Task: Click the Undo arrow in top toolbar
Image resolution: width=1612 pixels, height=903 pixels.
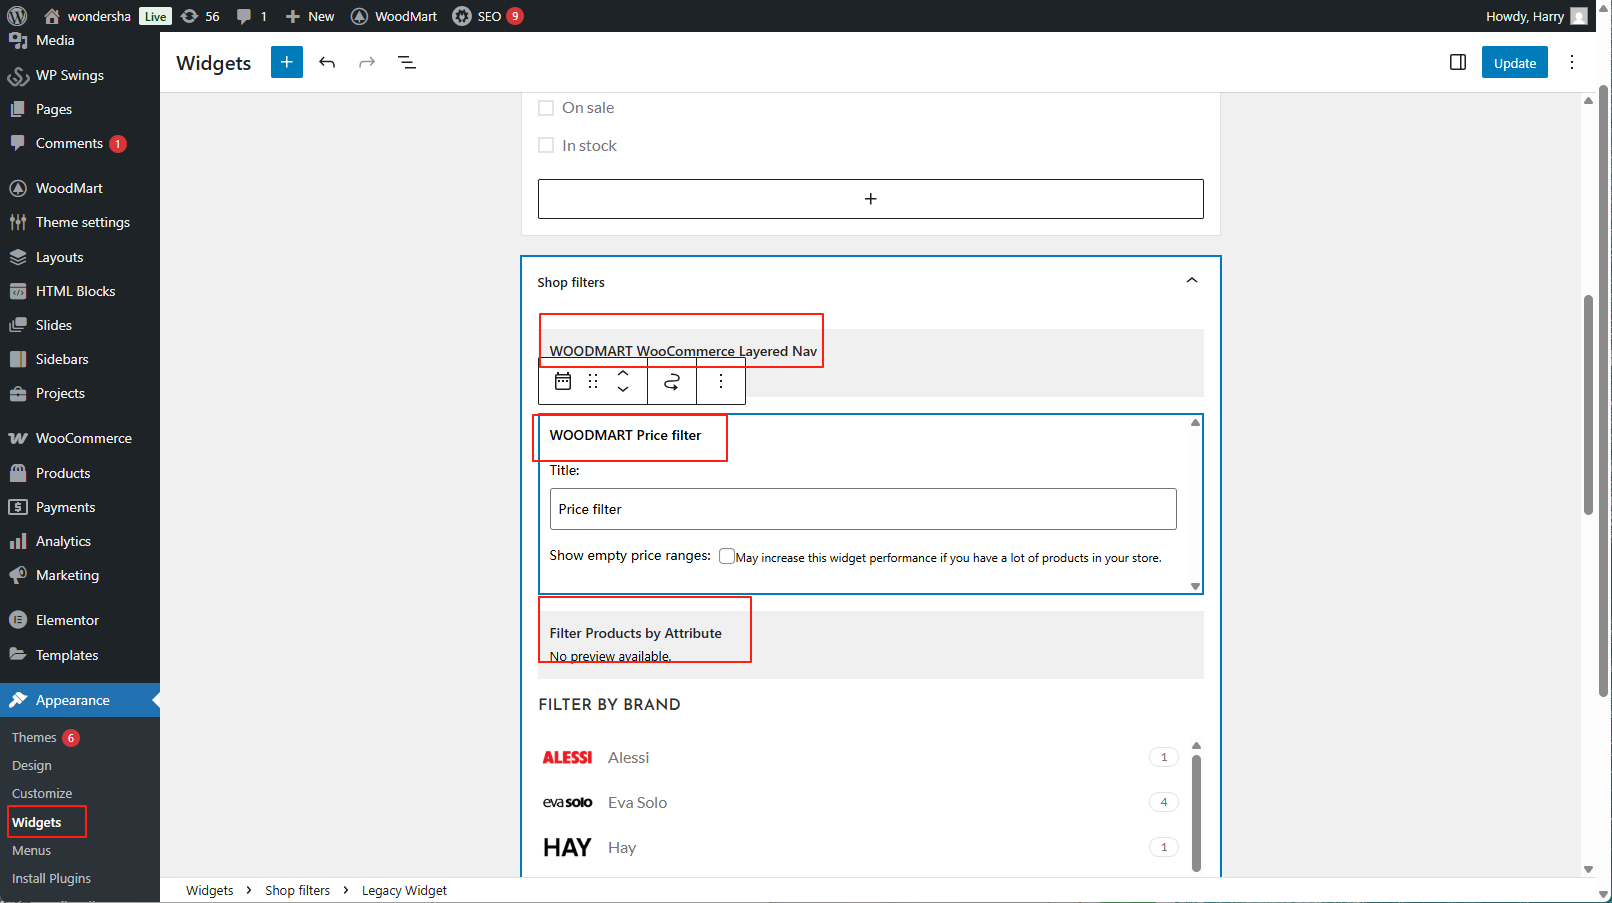Action: coord(327,62)
